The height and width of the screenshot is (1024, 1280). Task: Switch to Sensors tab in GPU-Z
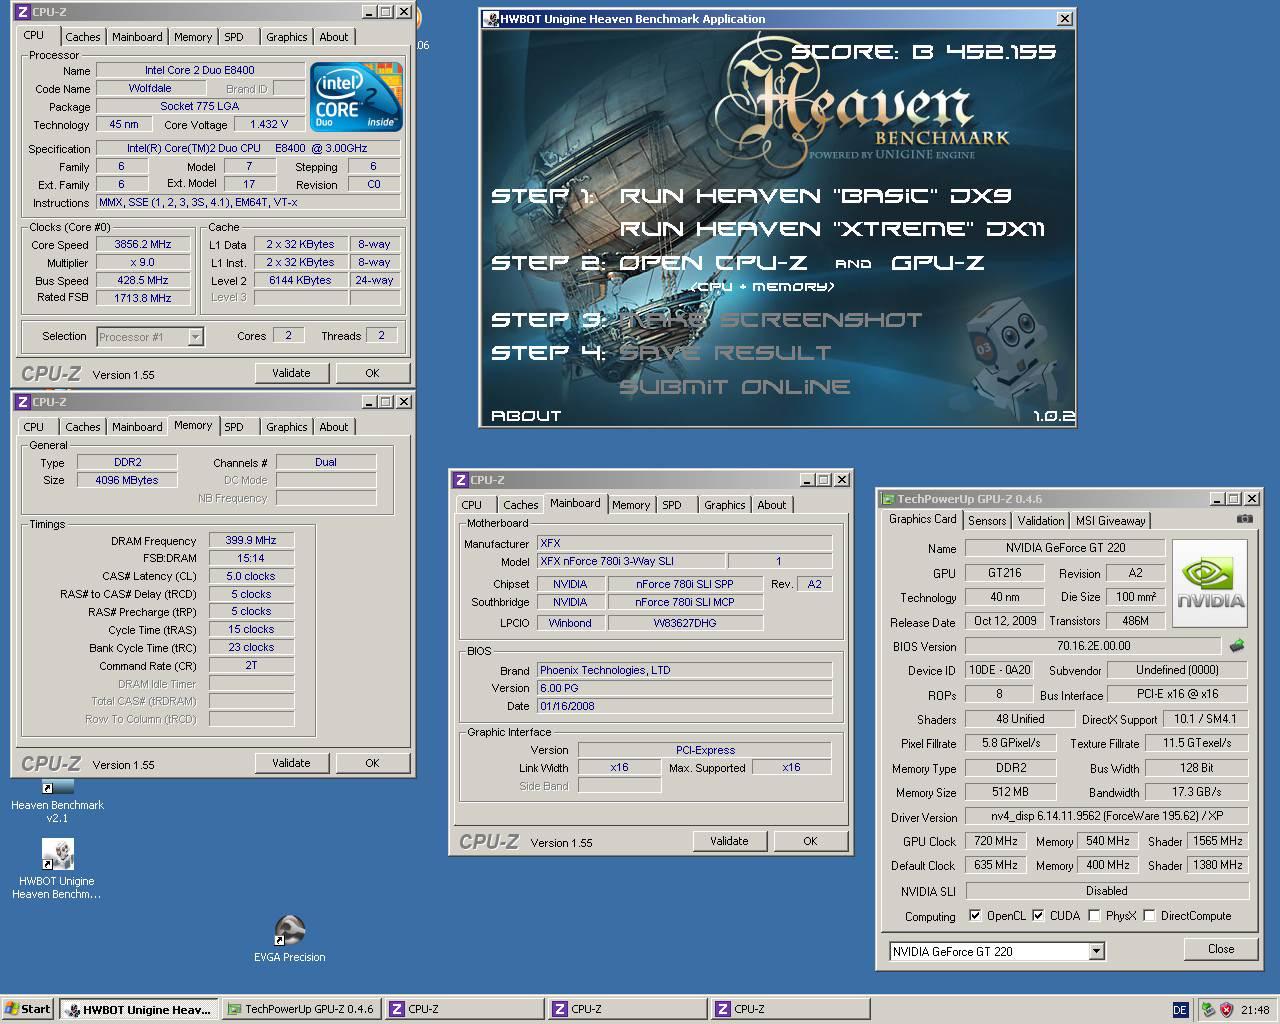(987, 521)
